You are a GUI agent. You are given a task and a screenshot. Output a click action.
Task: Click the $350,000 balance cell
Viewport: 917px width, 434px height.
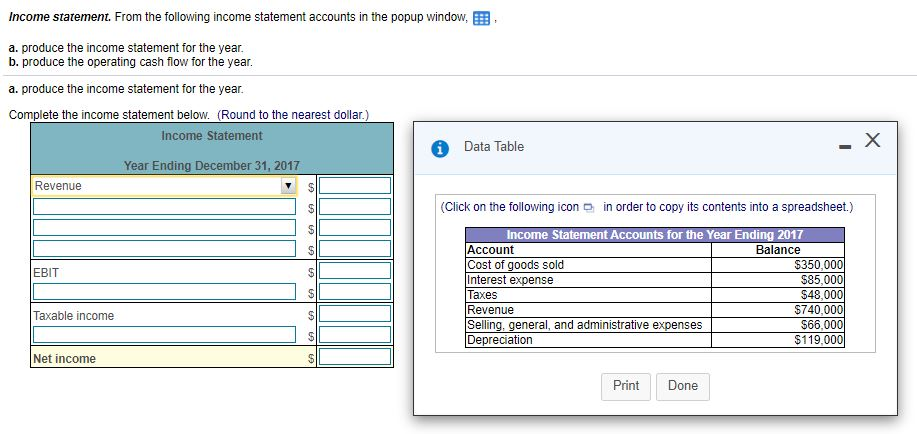(778, 265)
